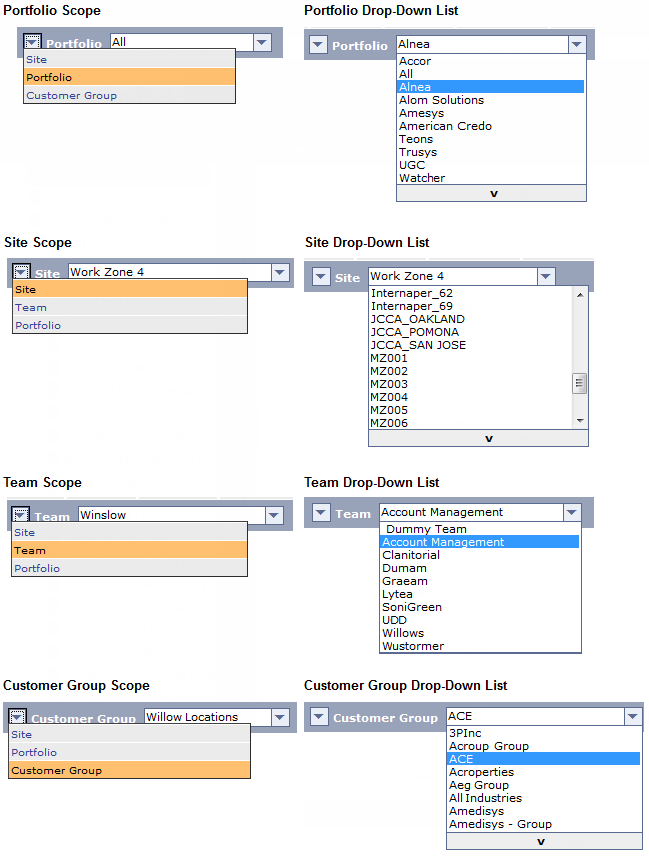Choose Site in Customer Group Scope menu
The width and height of the screenshot is (649, 856).
pyautogui.click(x=129, y=734)
